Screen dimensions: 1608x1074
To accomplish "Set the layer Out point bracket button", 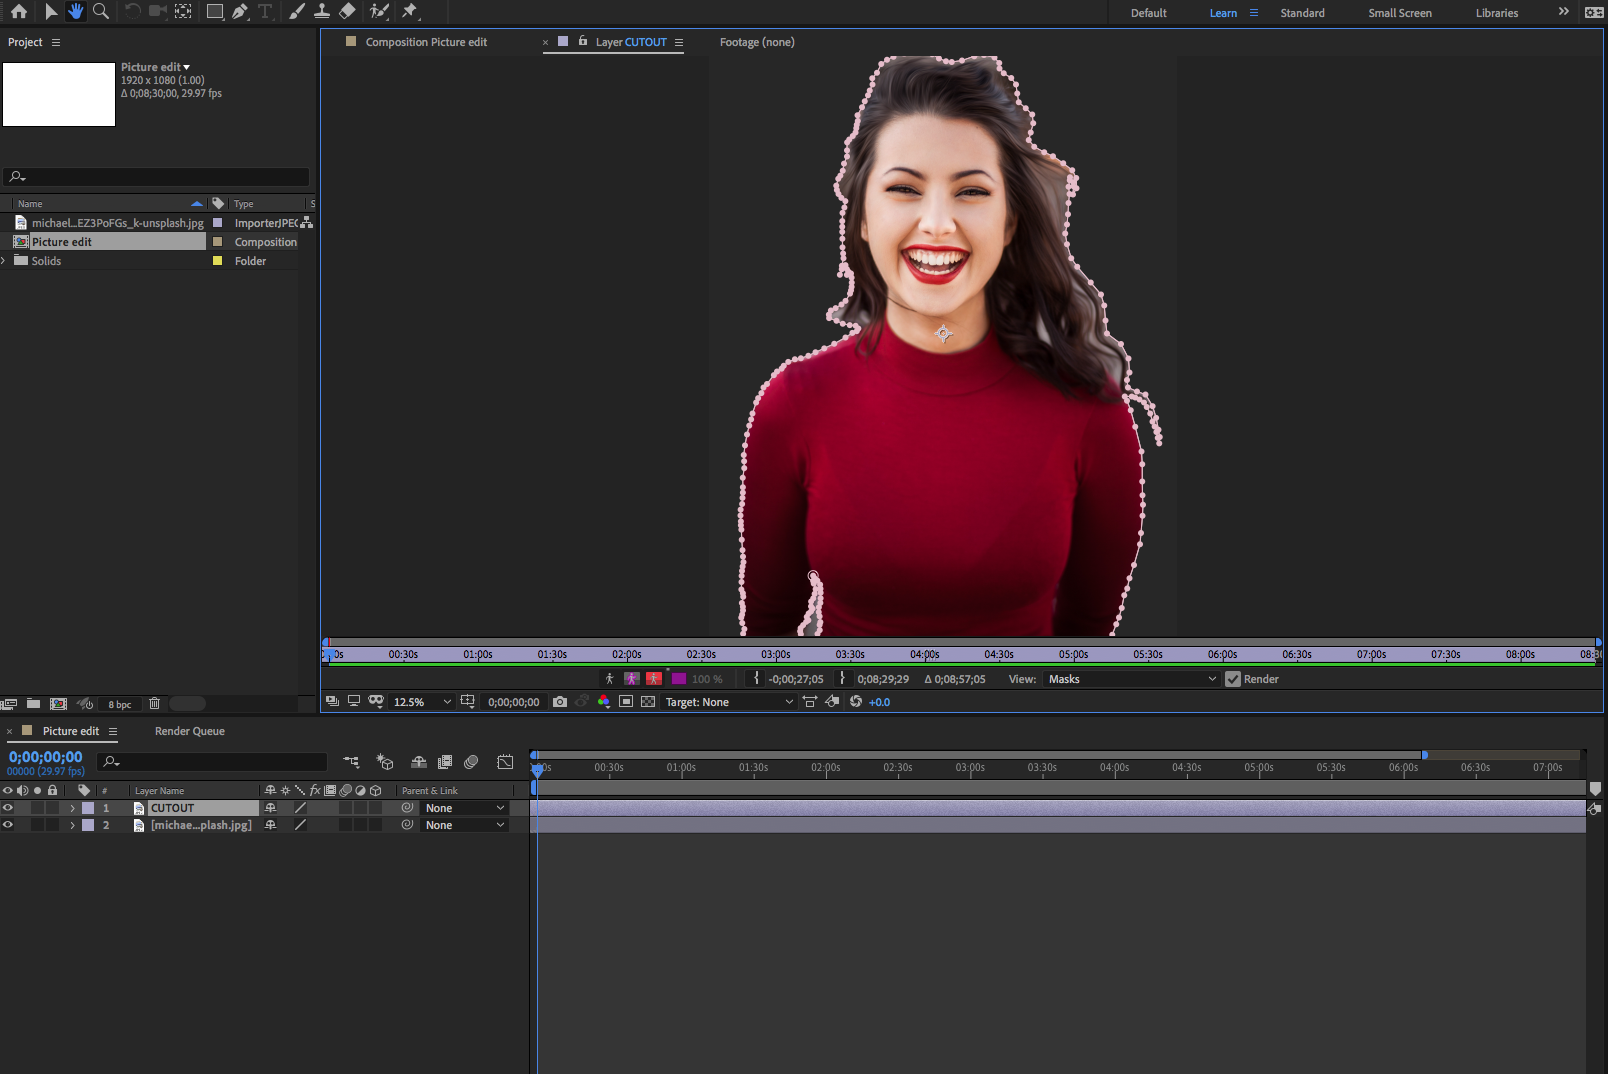I will [x=843, y=679].
